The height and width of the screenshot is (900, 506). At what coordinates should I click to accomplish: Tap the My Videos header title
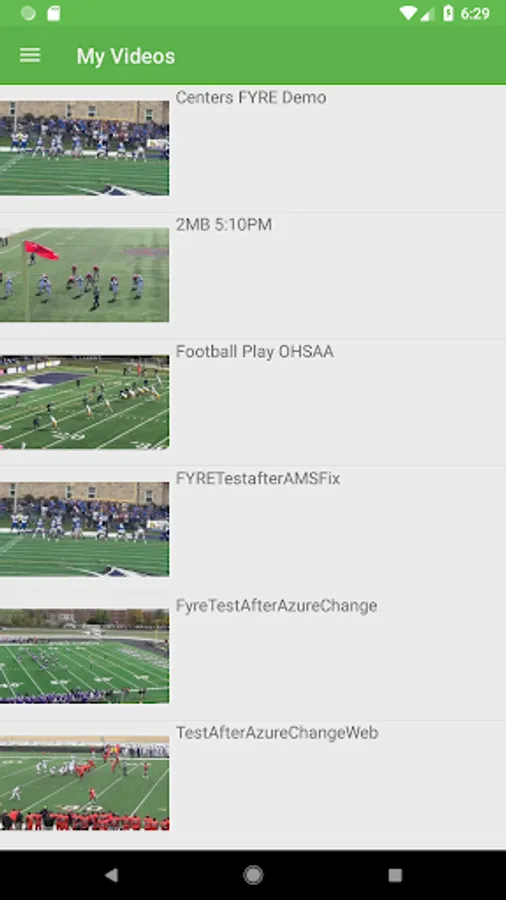(126, 56)
